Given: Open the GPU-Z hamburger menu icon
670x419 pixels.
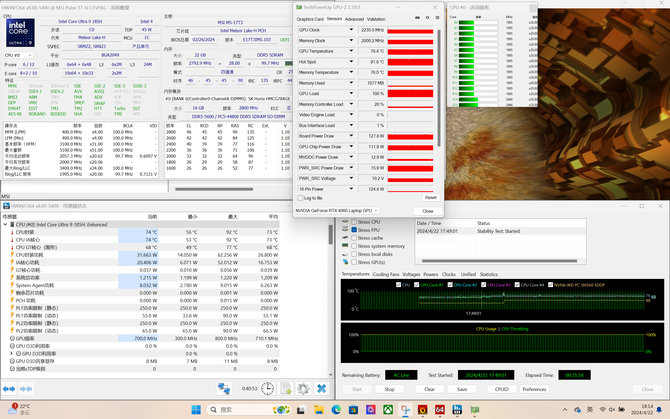Looking at the screenshot, I should [x=437, y=18].
